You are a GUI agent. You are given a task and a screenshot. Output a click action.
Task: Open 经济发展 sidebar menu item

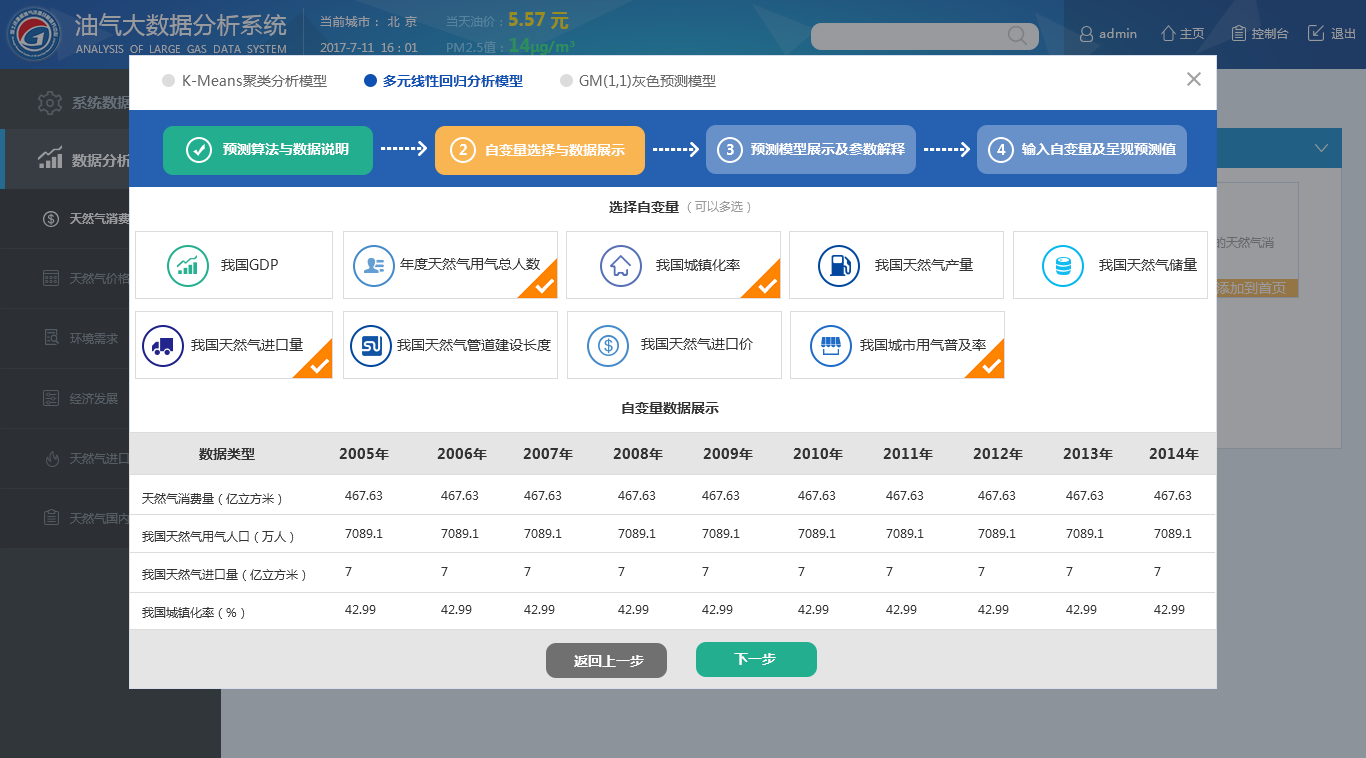coord(65,399)
